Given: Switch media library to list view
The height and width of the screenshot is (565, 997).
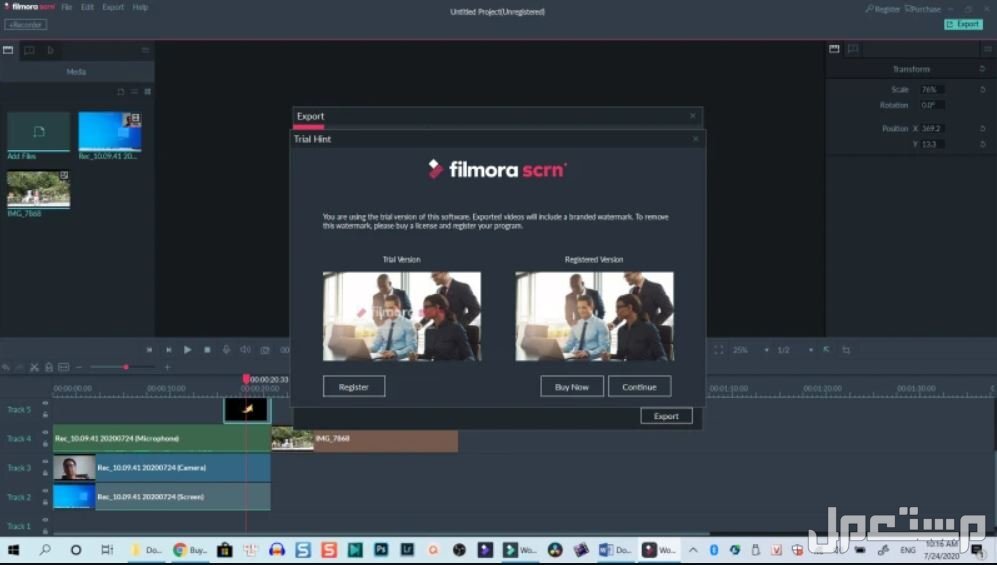Looking at the screenshot, I should (x=134, y=92).
